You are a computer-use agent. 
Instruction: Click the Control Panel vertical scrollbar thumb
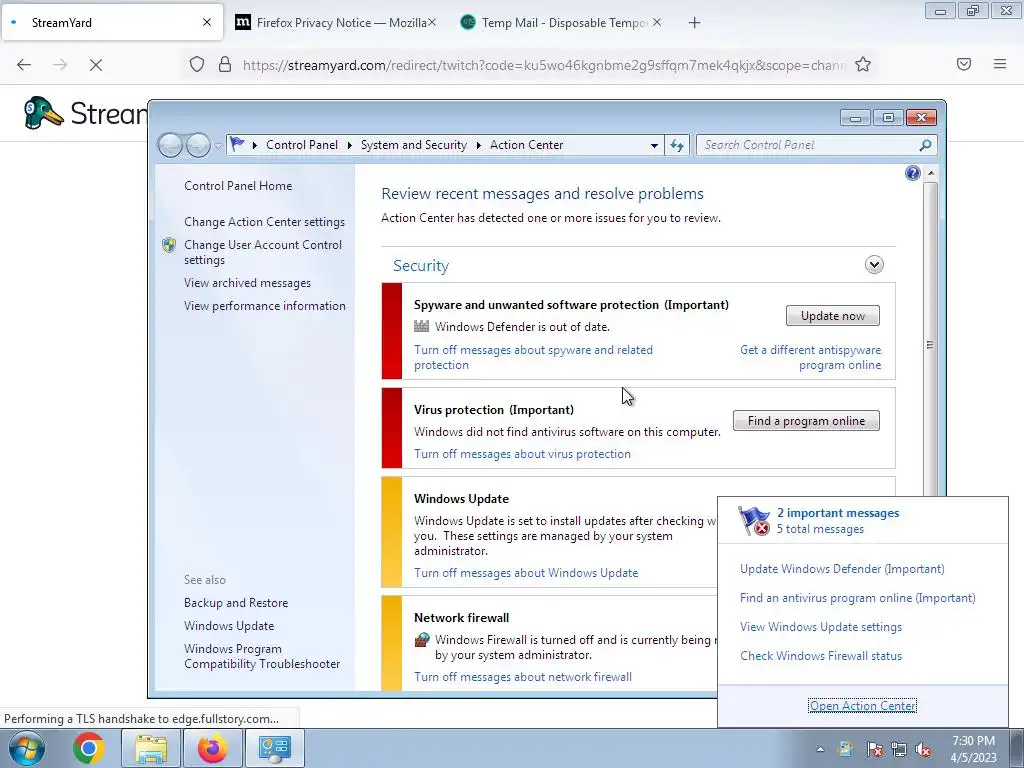tap(931, 344)
